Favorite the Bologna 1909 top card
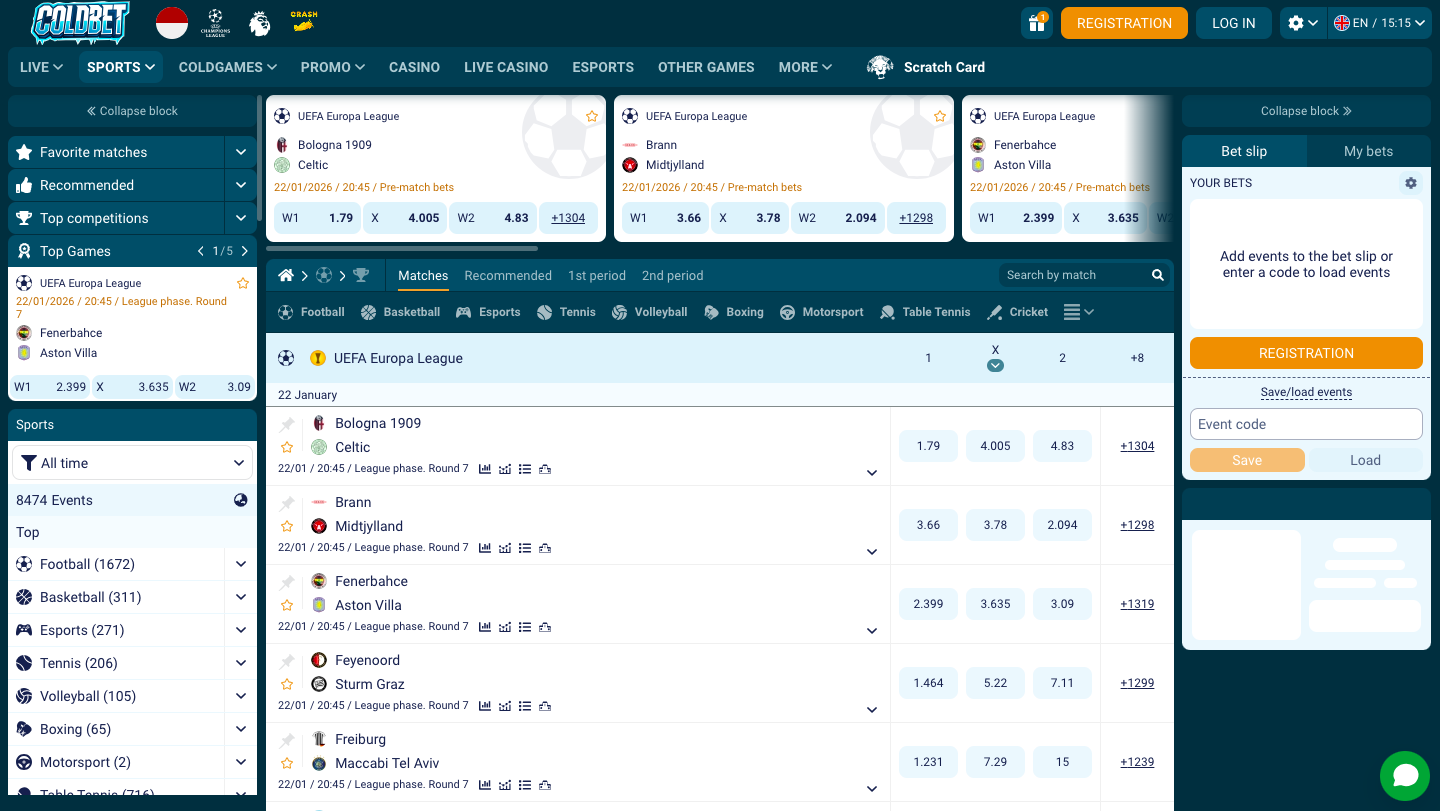 (592, 116)
